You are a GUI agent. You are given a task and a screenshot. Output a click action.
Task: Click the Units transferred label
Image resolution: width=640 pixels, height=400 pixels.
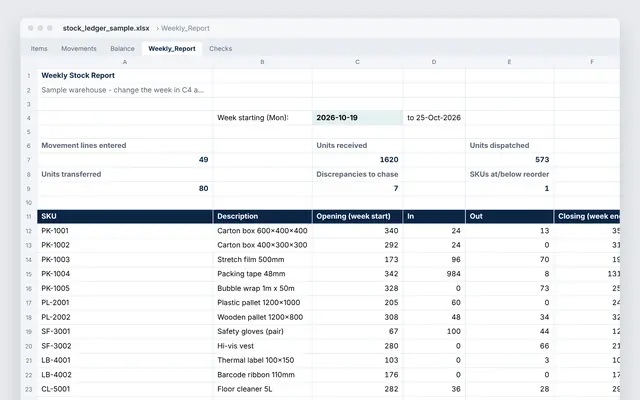pos(71,174)
